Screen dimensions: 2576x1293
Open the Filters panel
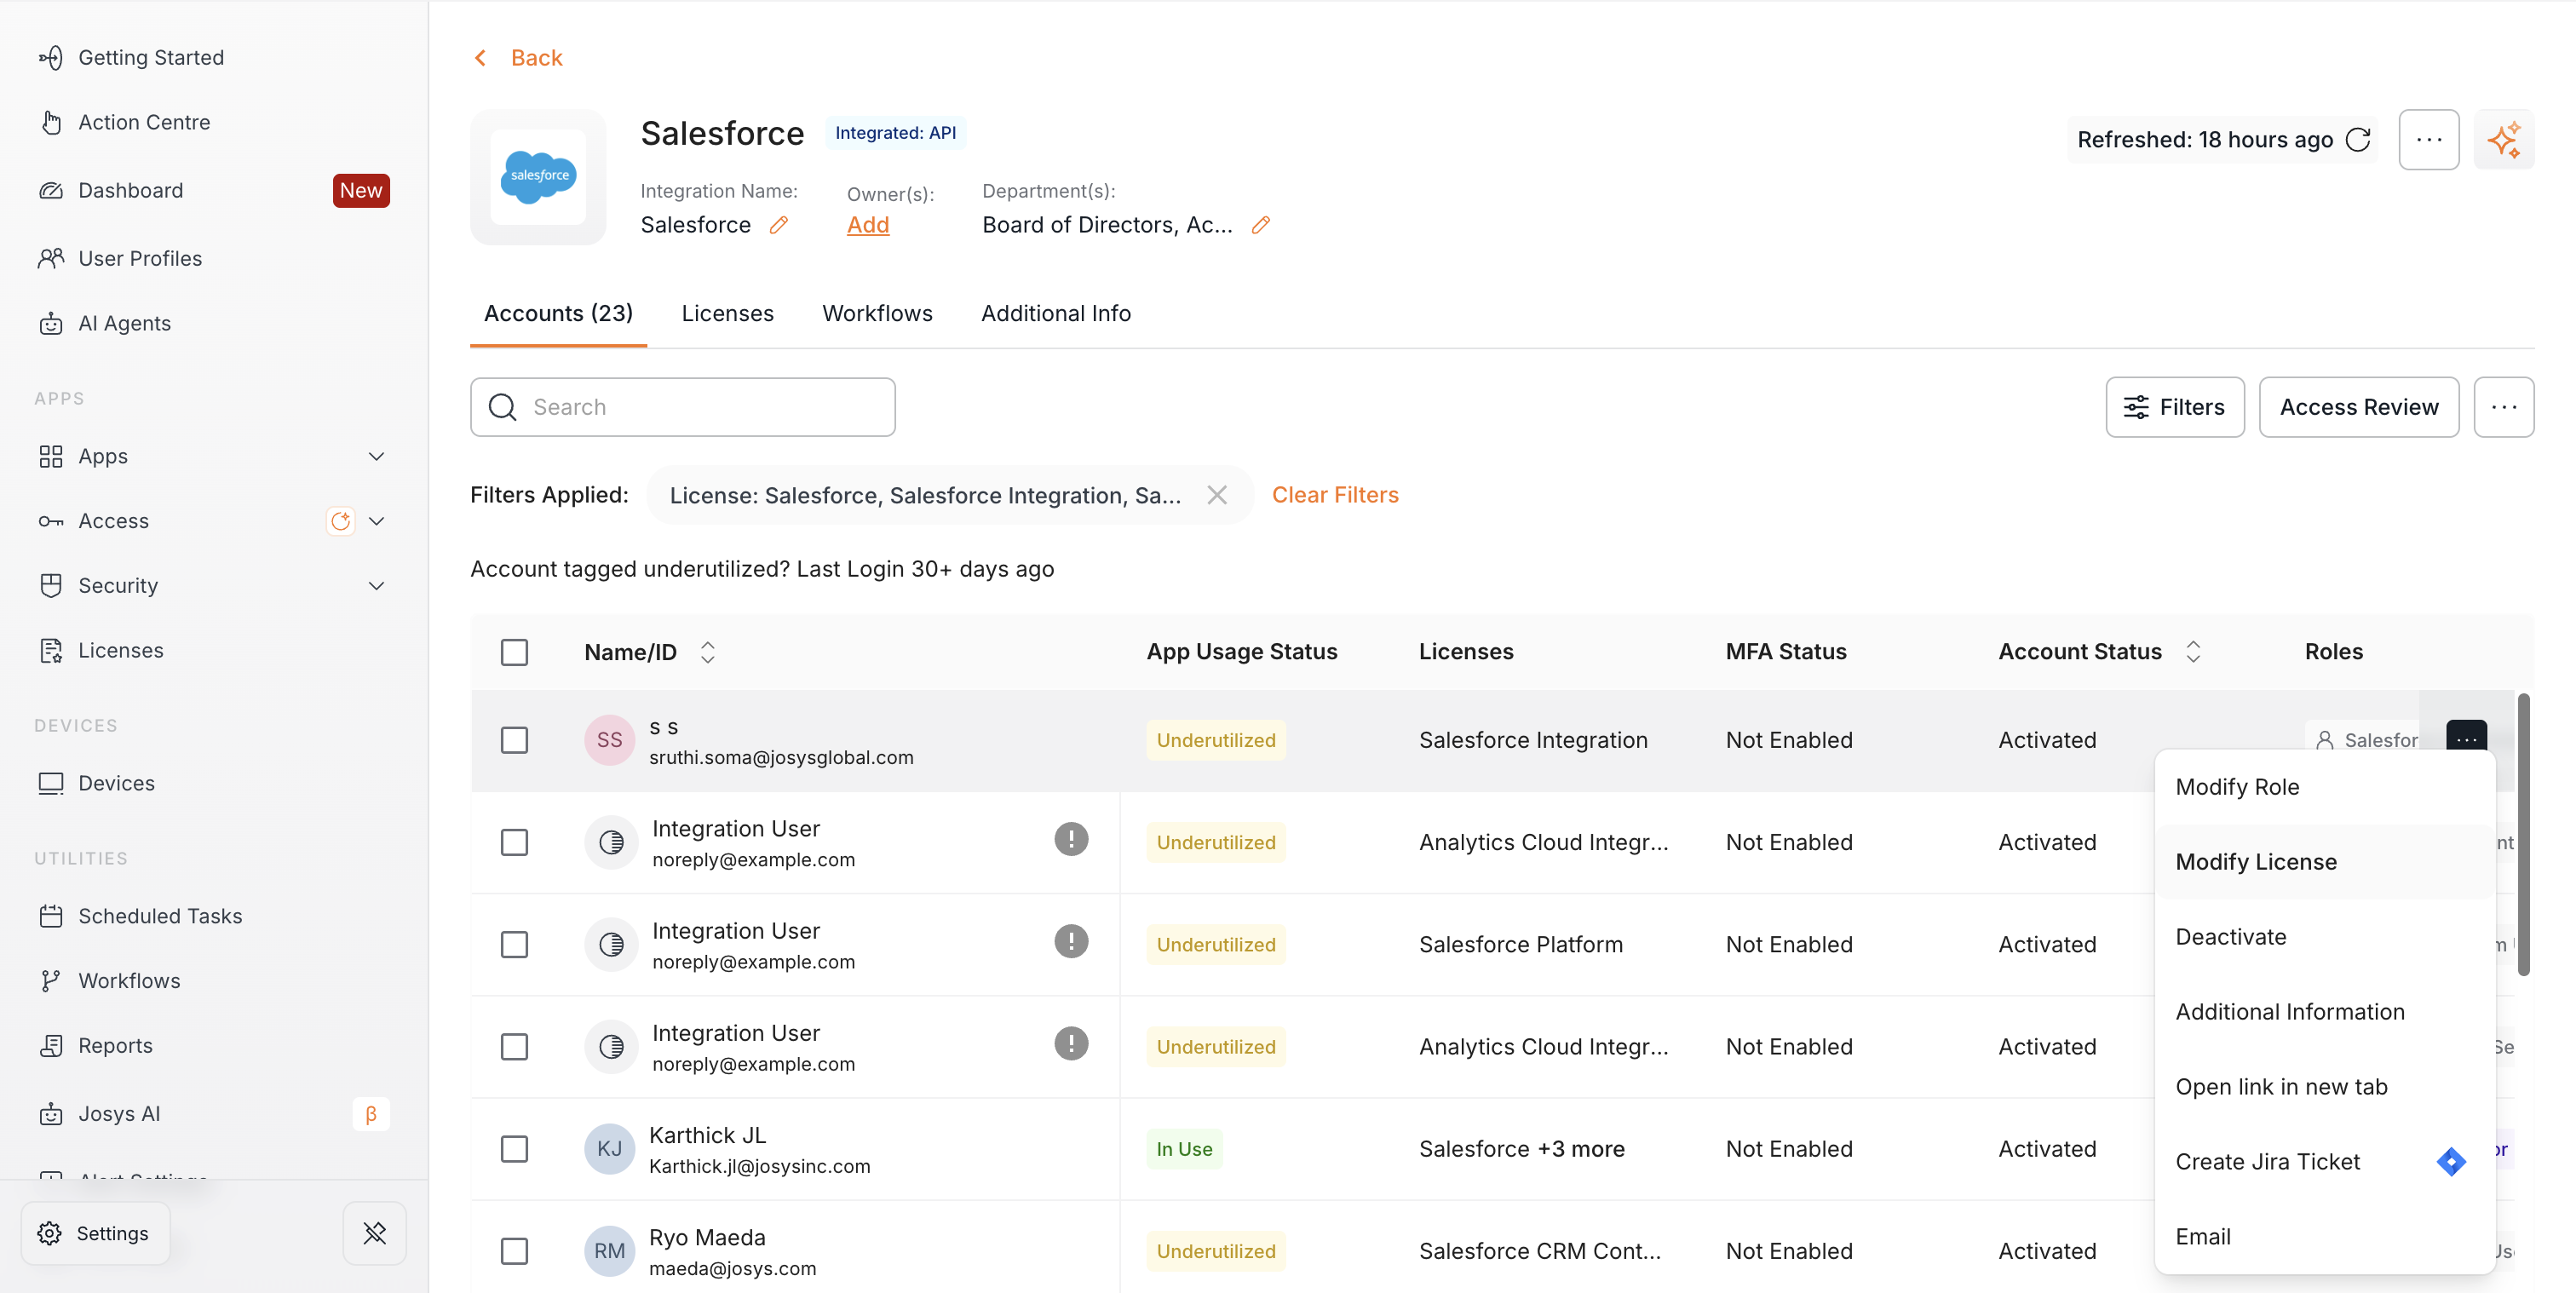[x=2175, y=407]
